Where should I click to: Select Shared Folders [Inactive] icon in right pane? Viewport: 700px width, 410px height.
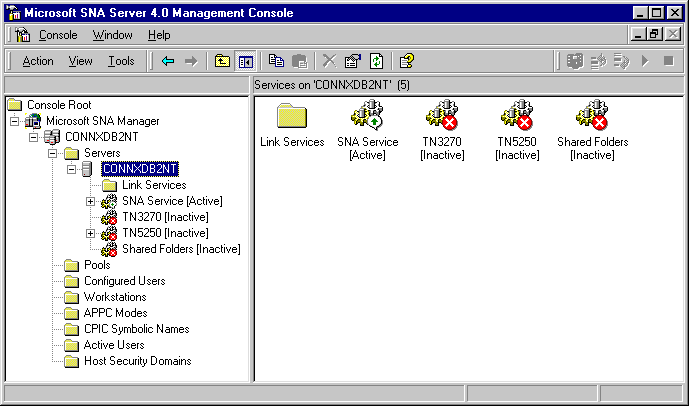[x=592, y=117]
